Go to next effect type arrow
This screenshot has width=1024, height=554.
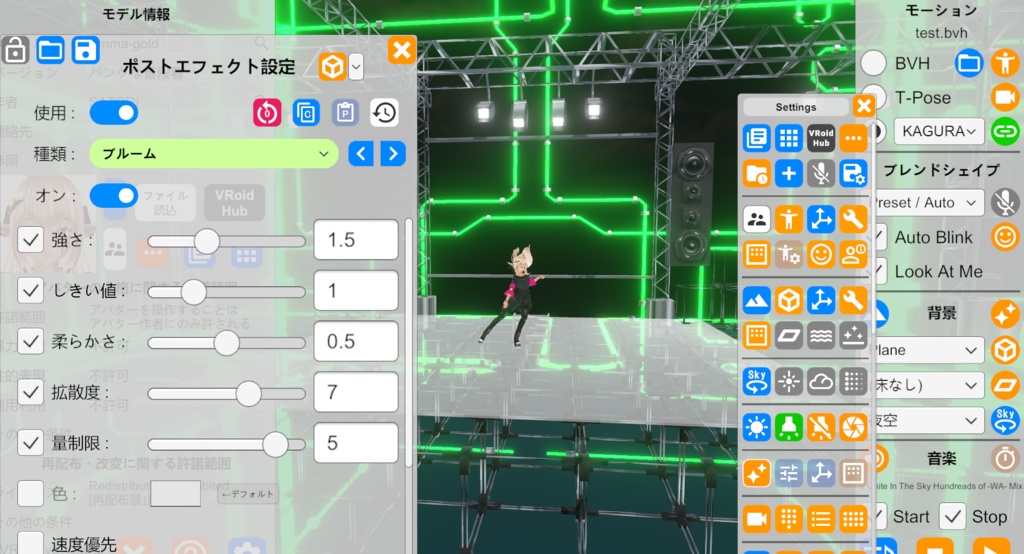pos(393,154)
